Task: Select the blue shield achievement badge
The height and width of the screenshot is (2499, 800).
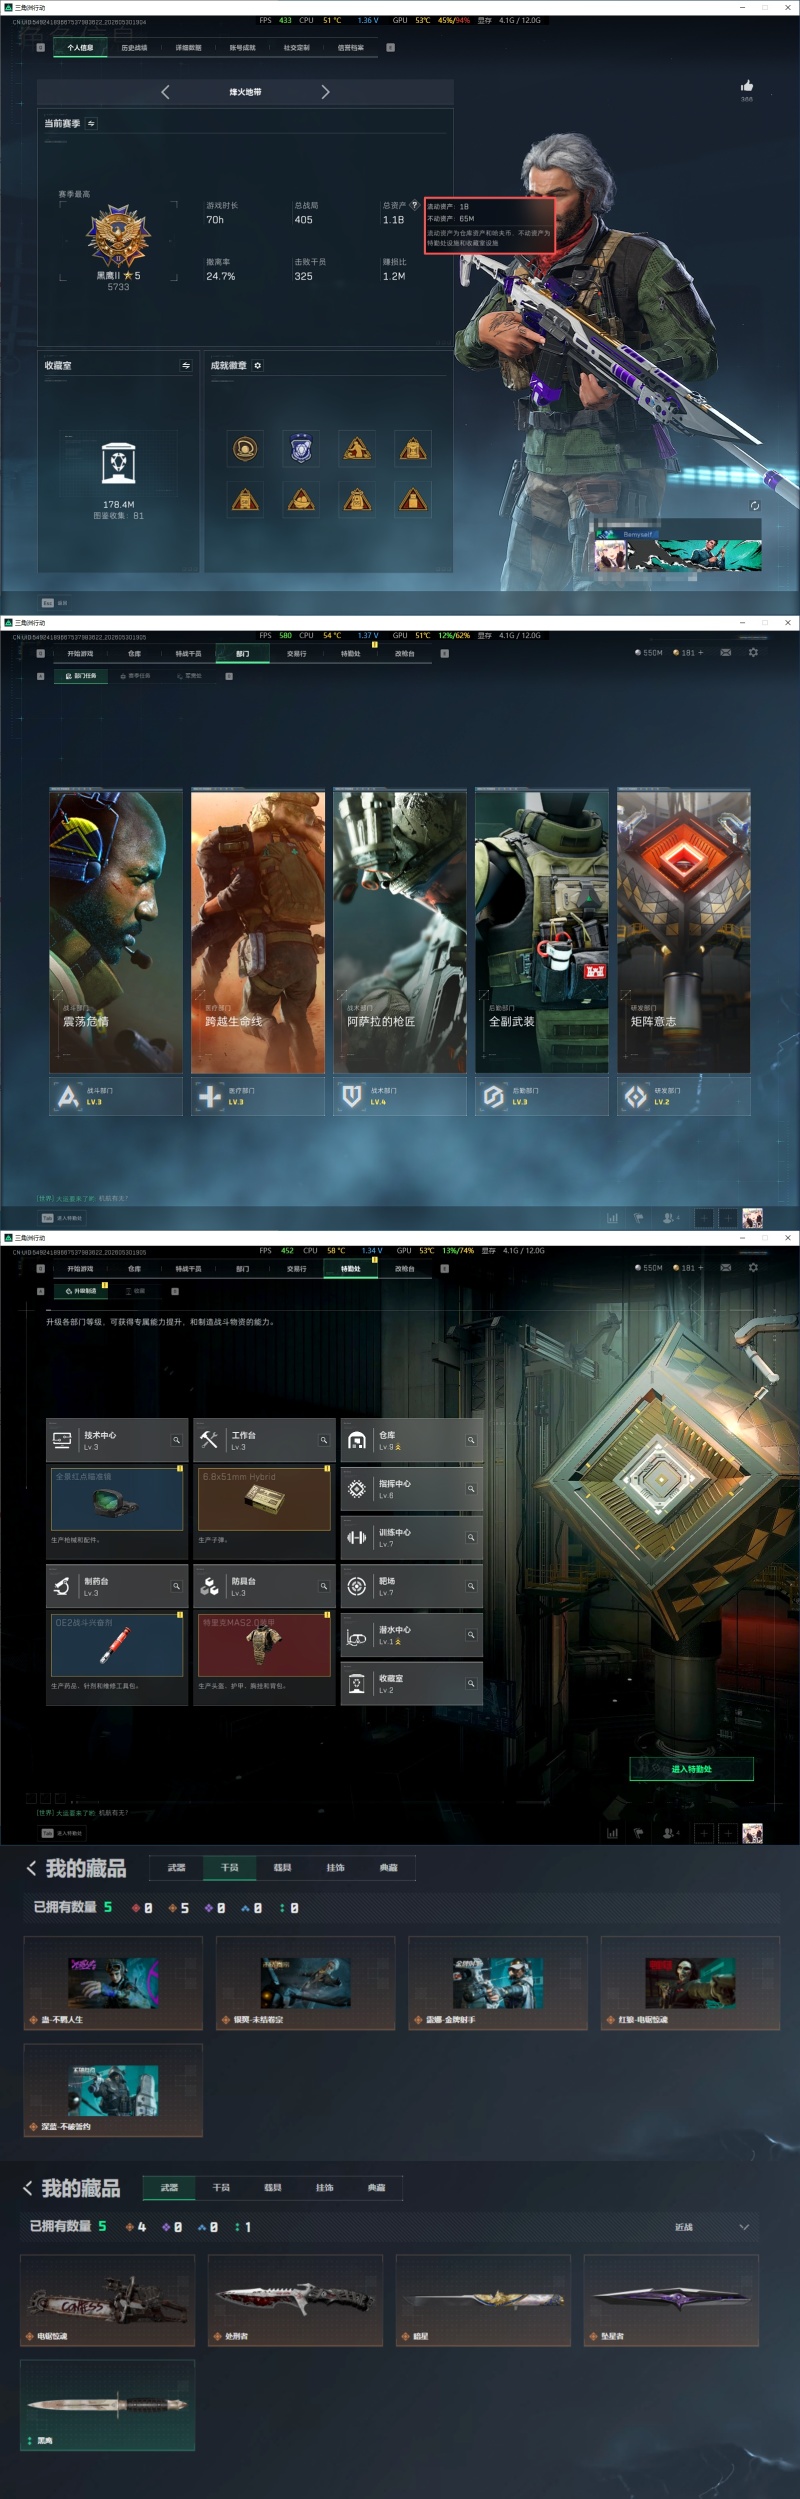Action: (x=301, y=449)
